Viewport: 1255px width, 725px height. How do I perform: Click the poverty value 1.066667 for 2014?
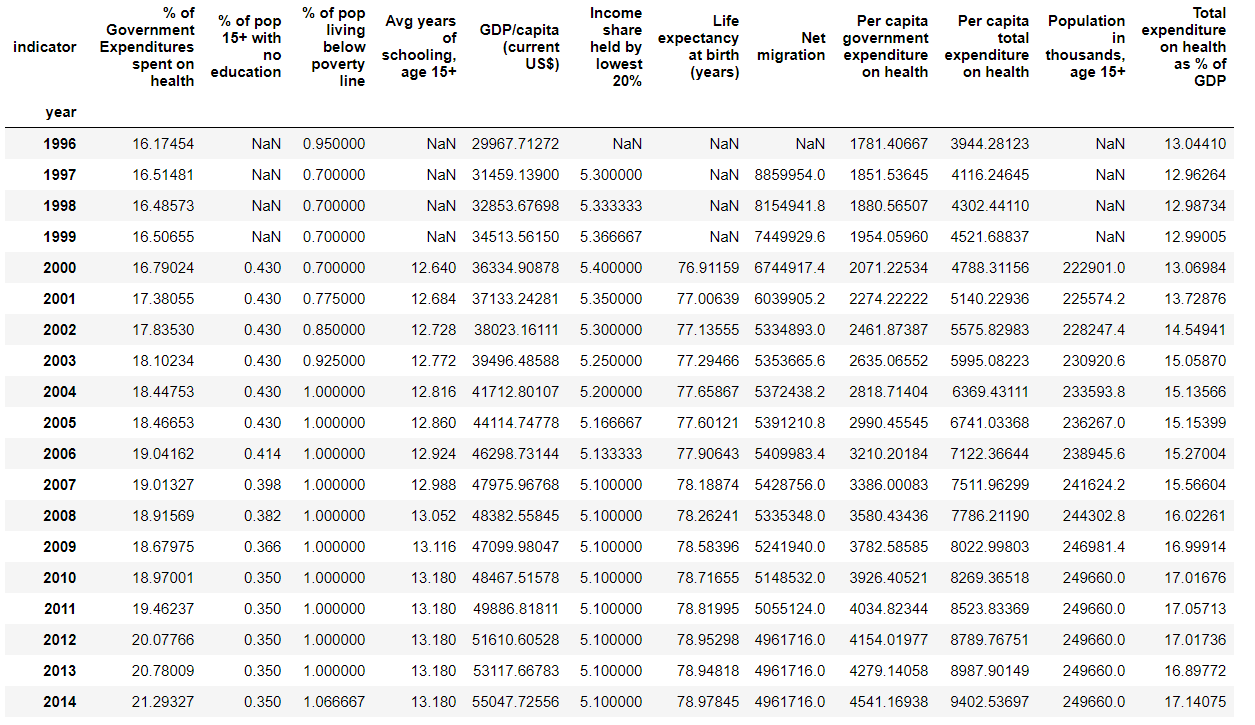334,702
